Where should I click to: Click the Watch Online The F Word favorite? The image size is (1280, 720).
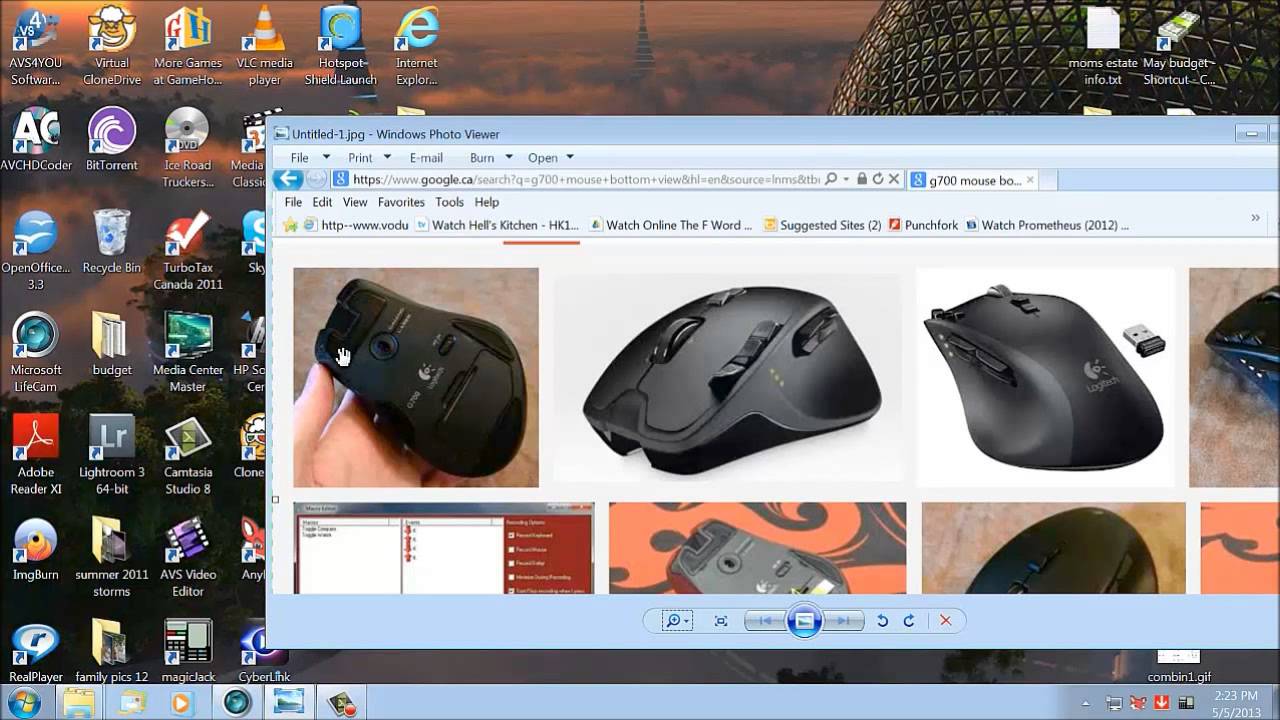(672, 225)
